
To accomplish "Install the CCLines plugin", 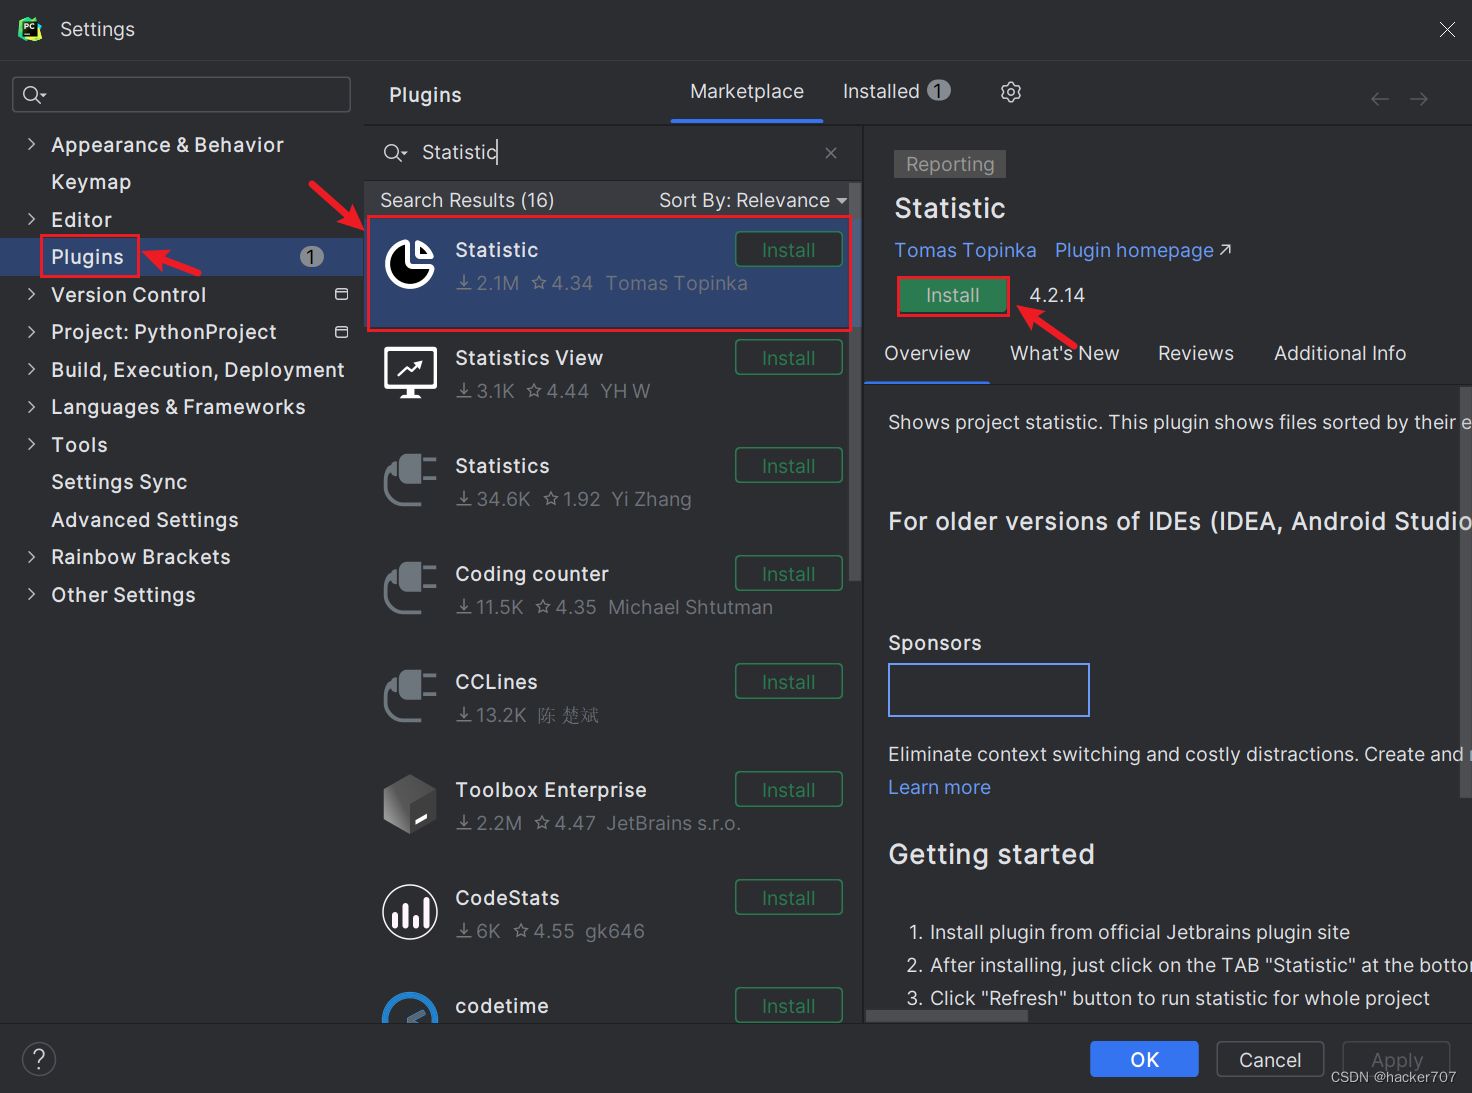I will coord(789,682).
